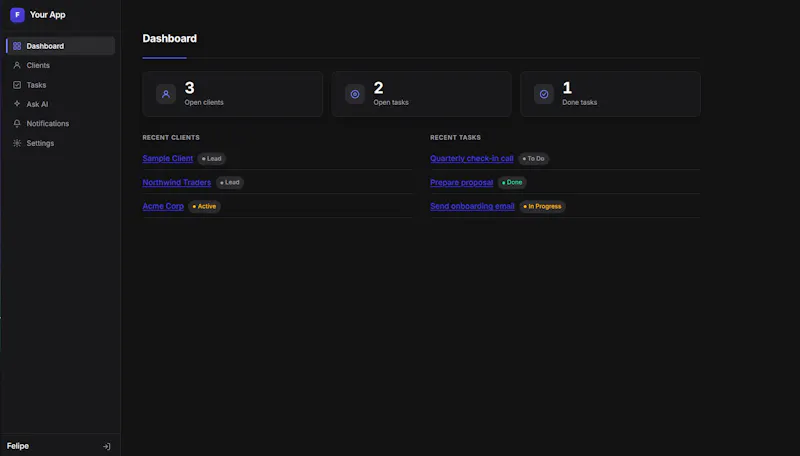Click the Lead badge next to Northwind Traders

[x=230, y=182]
